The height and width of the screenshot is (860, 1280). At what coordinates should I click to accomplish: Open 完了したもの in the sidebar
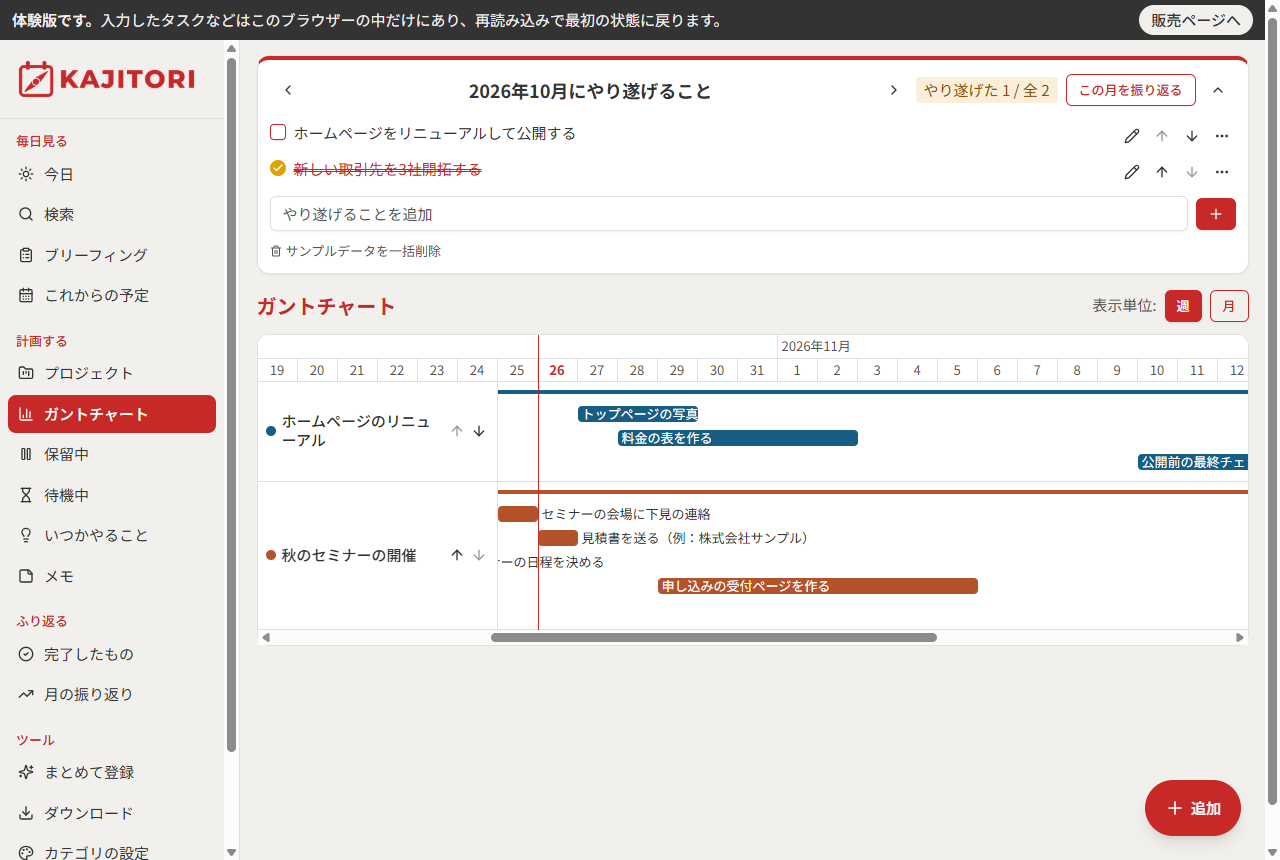pos(112,654)
